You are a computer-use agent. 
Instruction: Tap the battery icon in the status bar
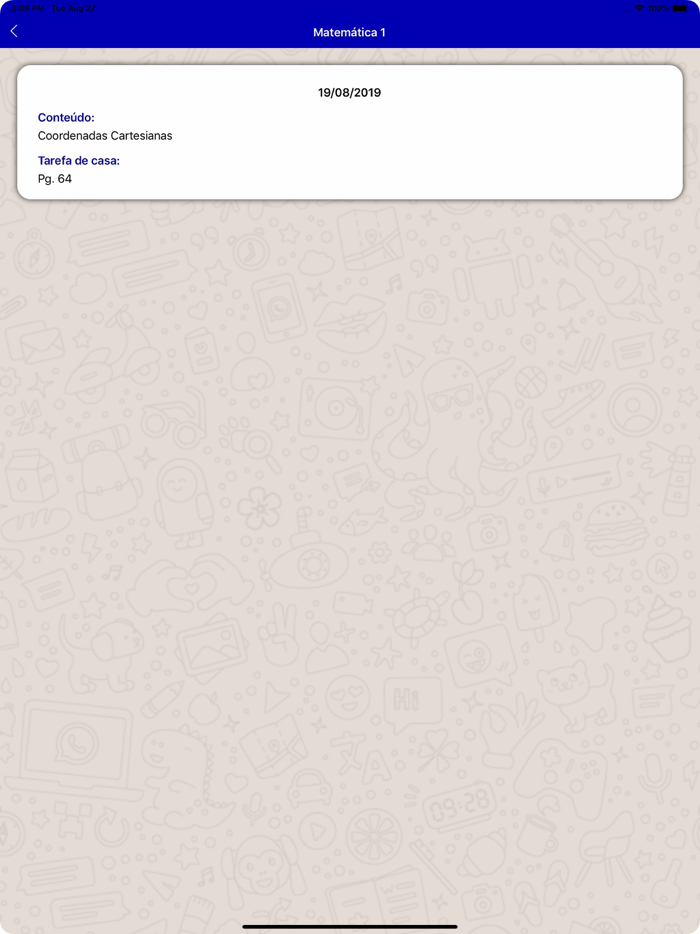(x=681, y=8)
